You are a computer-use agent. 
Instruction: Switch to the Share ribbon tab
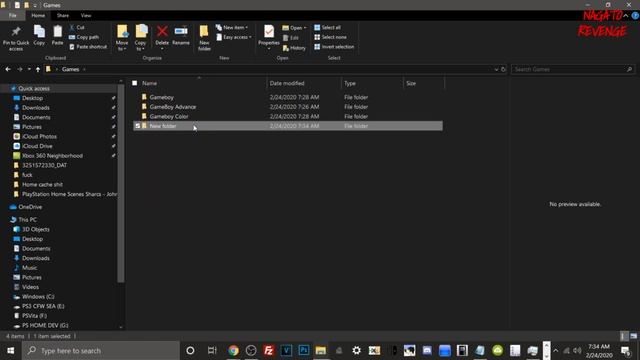(x=63, y=16)
